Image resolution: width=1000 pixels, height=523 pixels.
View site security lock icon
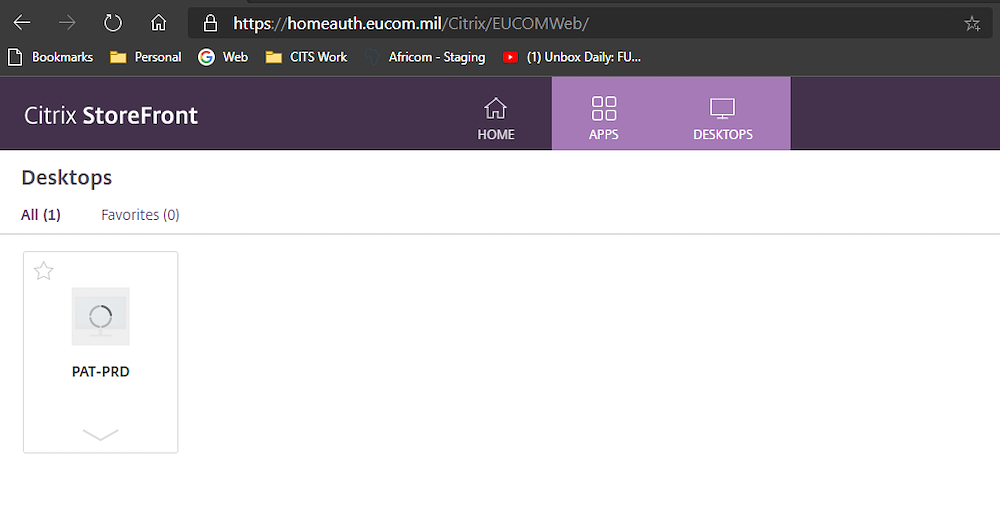pyautogui.click(x=210, y=24)
